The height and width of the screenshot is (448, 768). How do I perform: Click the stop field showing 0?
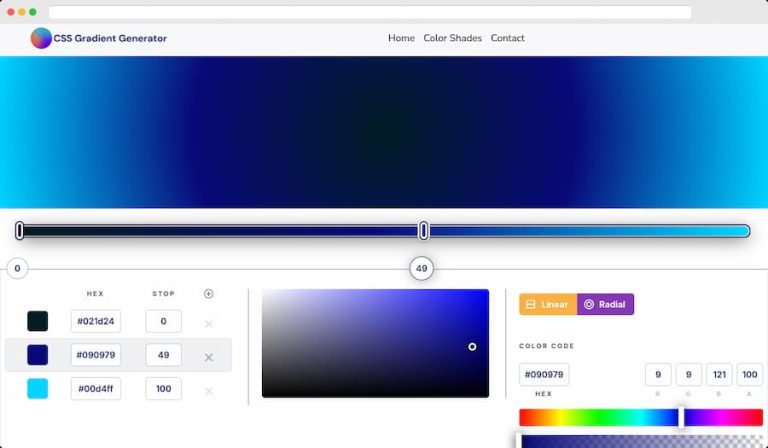click(x=164, y=321)
